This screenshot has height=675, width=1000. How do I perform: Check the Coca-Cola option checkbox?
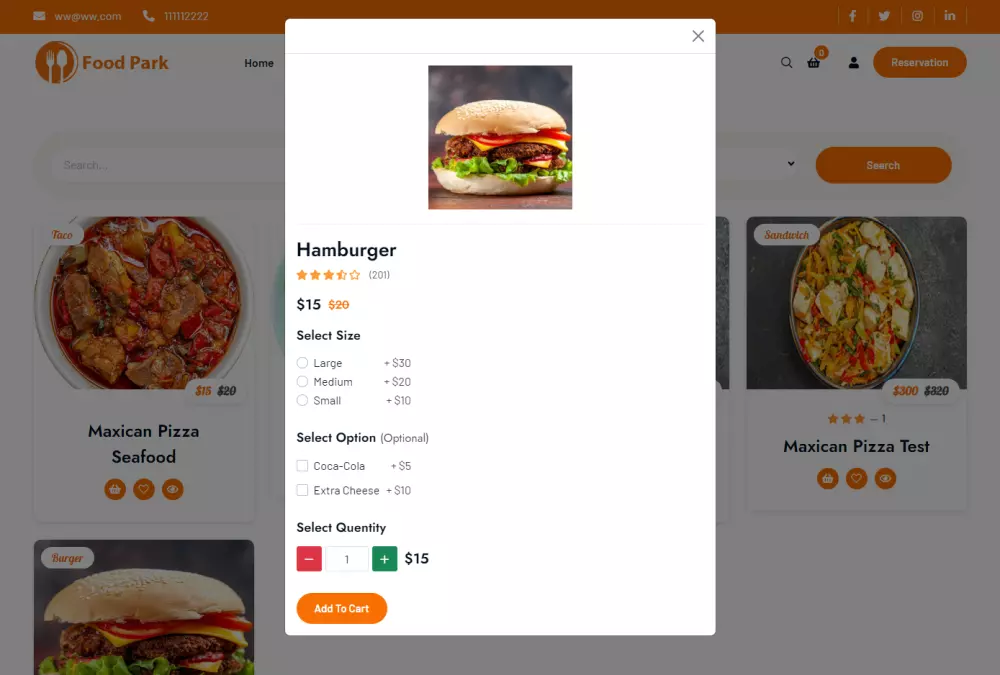(302, 466)
